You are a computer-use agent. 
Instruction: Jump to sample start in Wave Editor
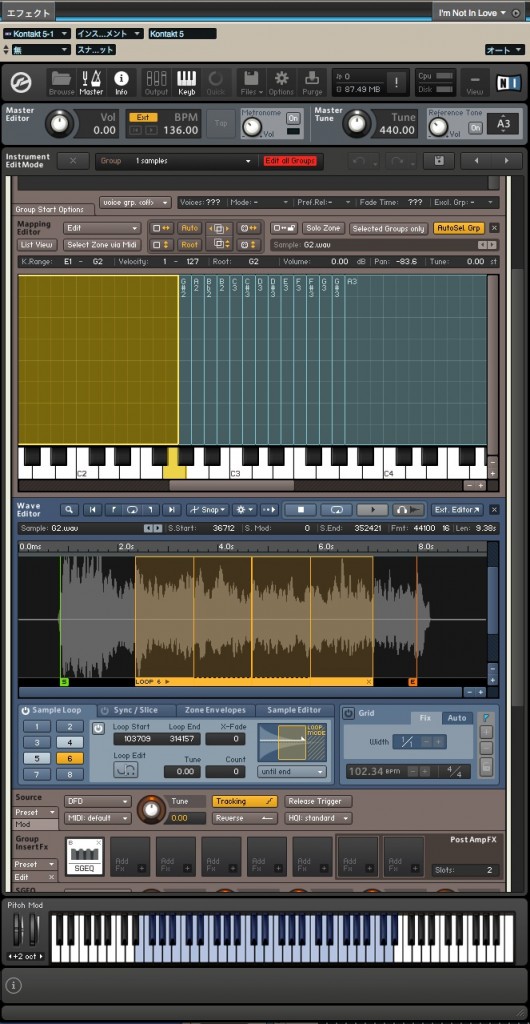point(92,509)
